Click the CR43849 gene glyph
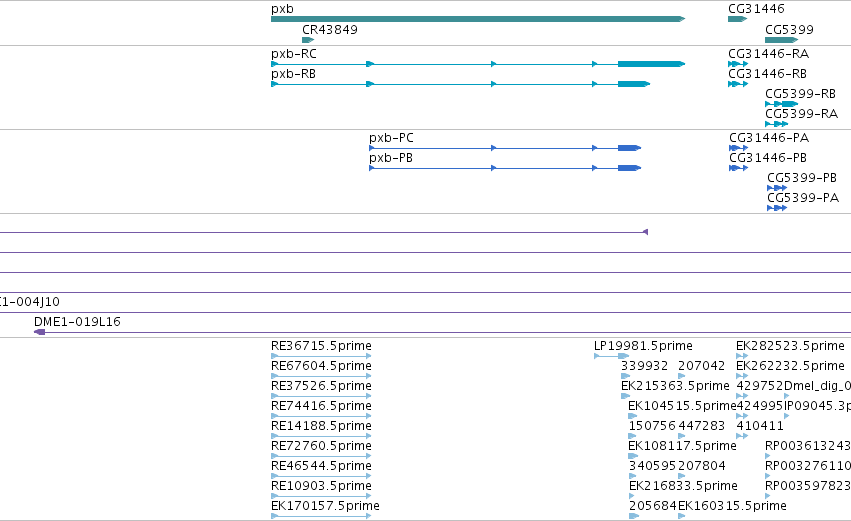Screen dimensions: 851x521 pyautogui.click(x=308, y=40)
